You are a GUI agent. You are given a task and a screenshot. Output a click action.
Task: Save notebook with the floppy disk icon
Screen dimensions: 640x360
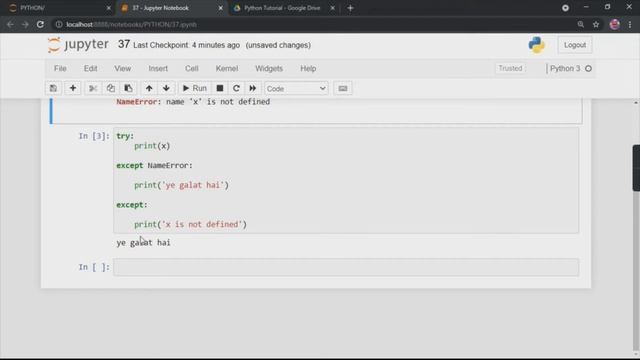53,88
